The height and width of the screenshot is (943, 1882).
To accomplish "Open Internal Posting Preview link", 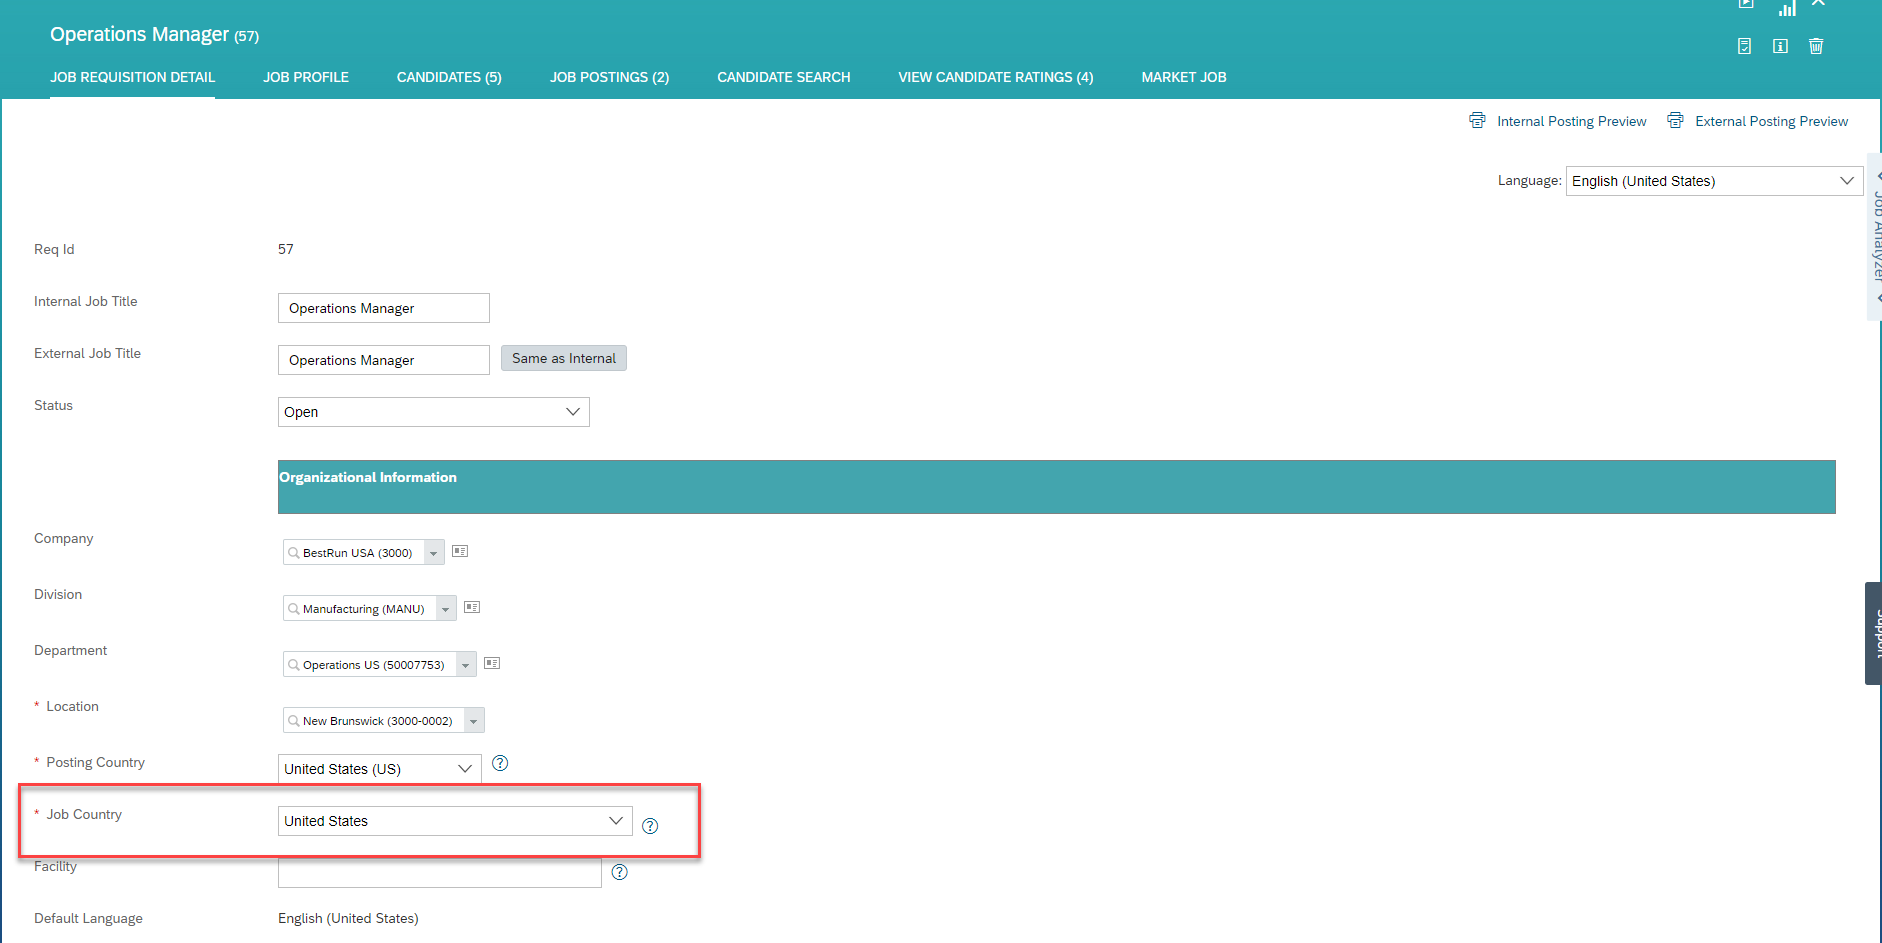I will [1571, 121].
